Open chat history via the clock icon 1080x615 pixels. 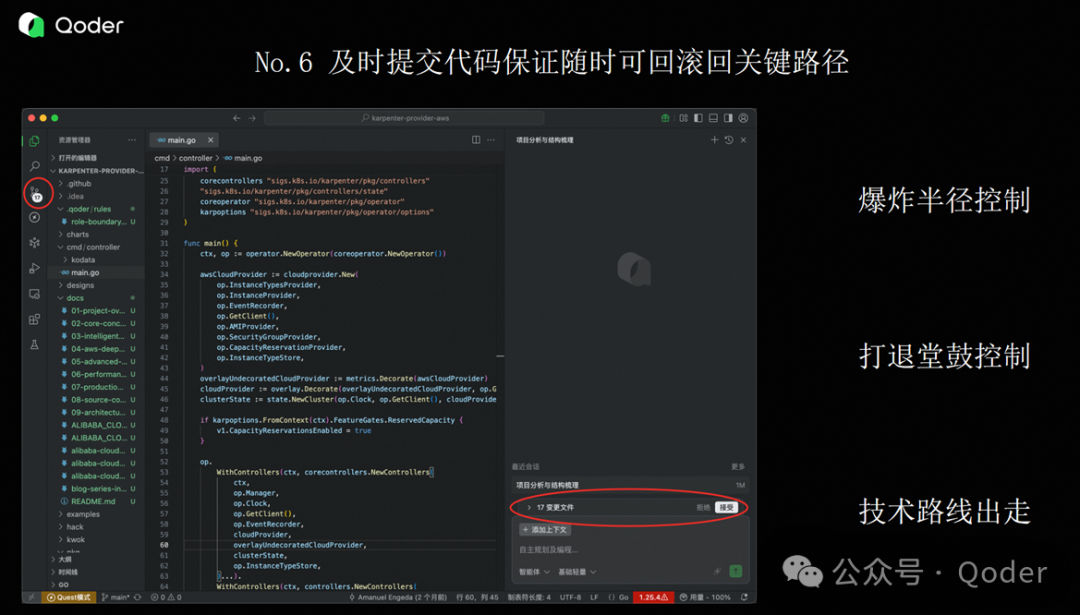[729, 140]
